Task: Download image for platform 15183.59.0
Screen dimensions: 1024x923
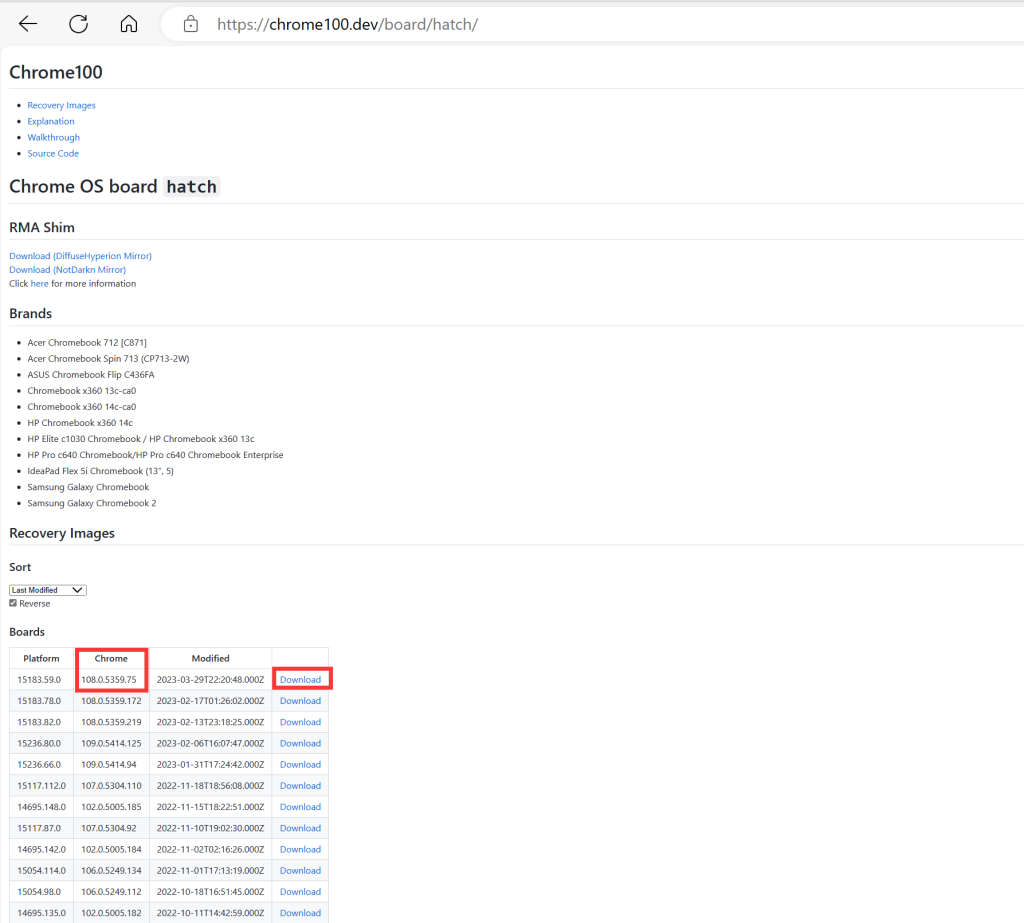Action: tap(300, 679)
